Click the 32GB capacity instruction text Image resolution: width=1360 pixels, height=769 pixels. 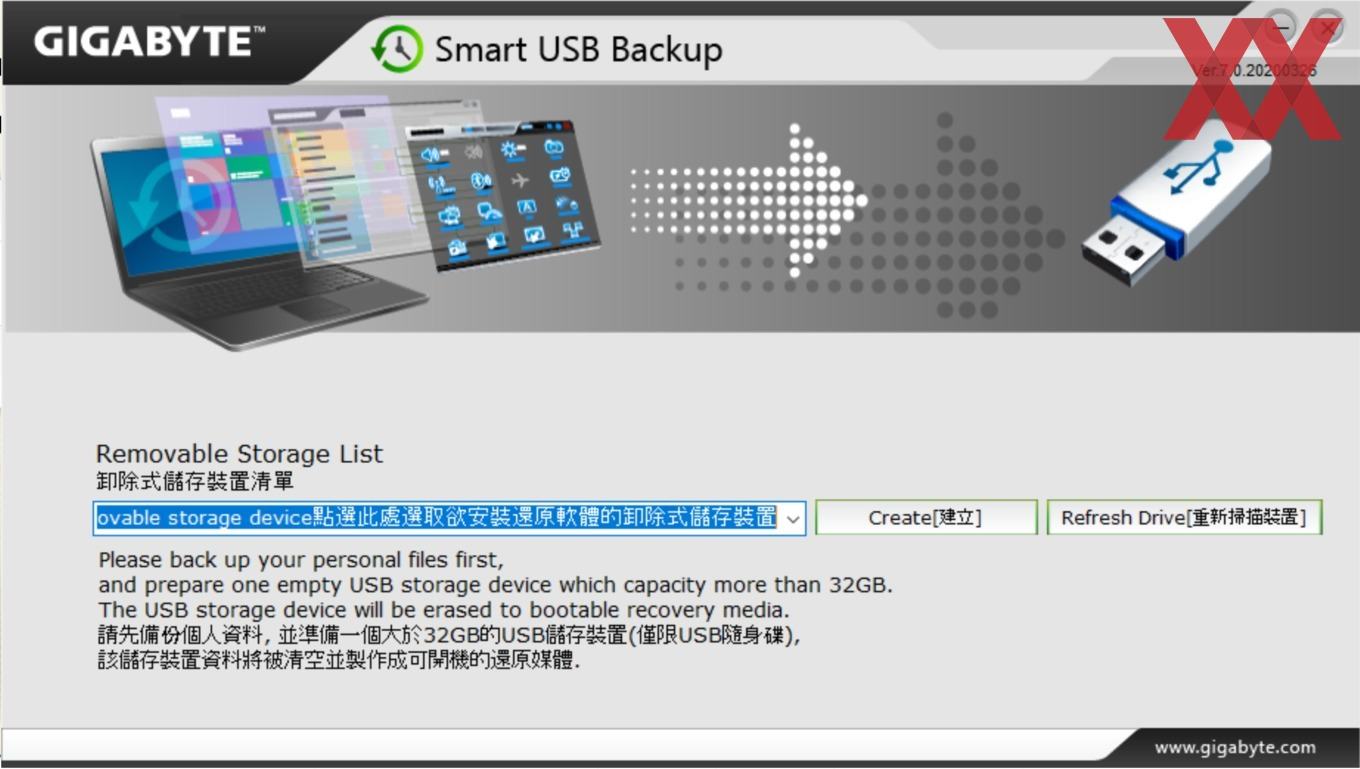tap(495, 585)
